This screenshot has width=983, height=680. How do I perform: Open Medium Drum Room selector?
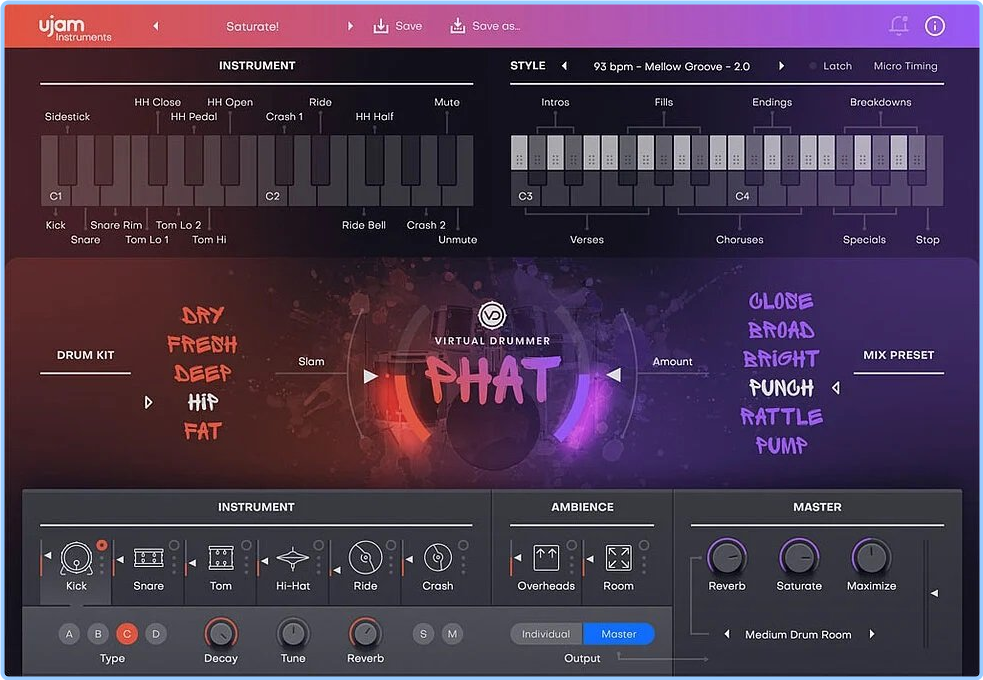[x=798, y=635]
